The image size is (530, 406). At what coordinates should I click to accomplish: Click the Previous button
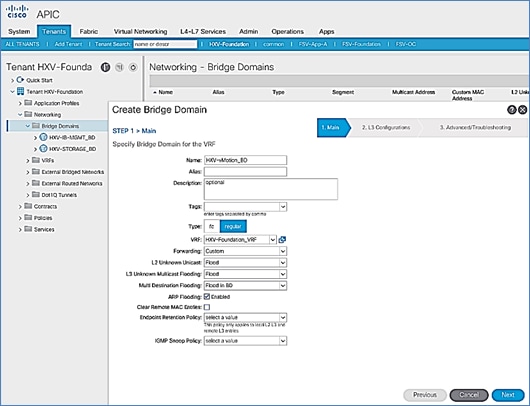point(425,395)
